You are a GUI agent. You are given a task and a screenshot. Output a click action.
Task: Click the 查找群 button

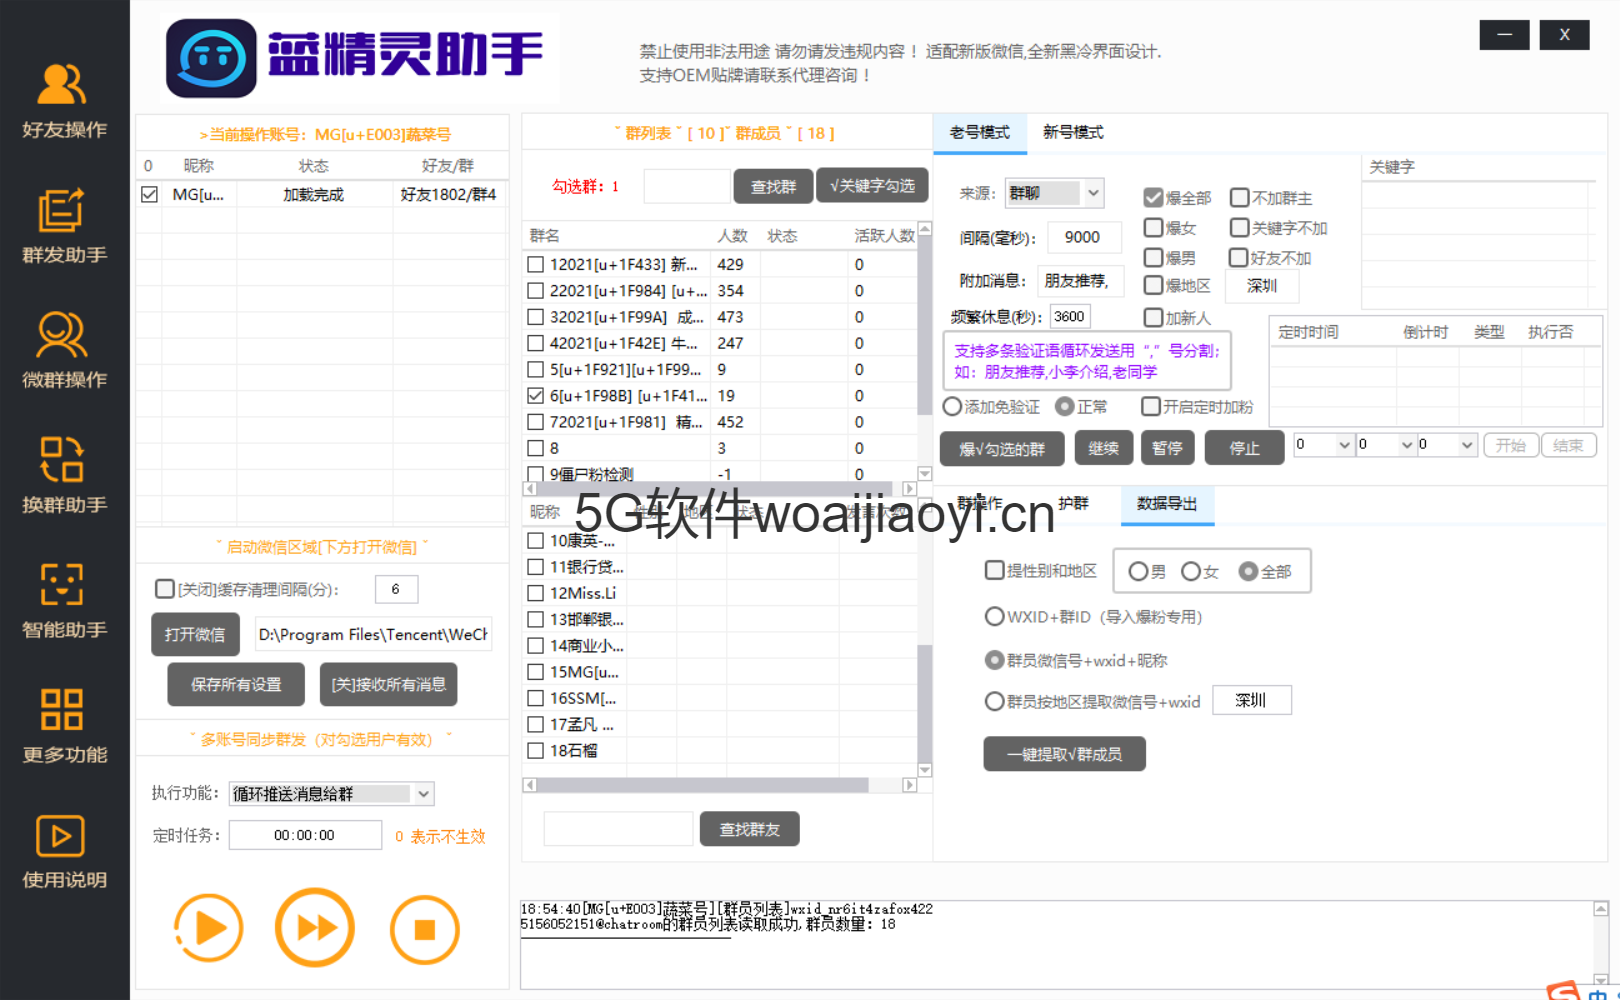(773, 187)
